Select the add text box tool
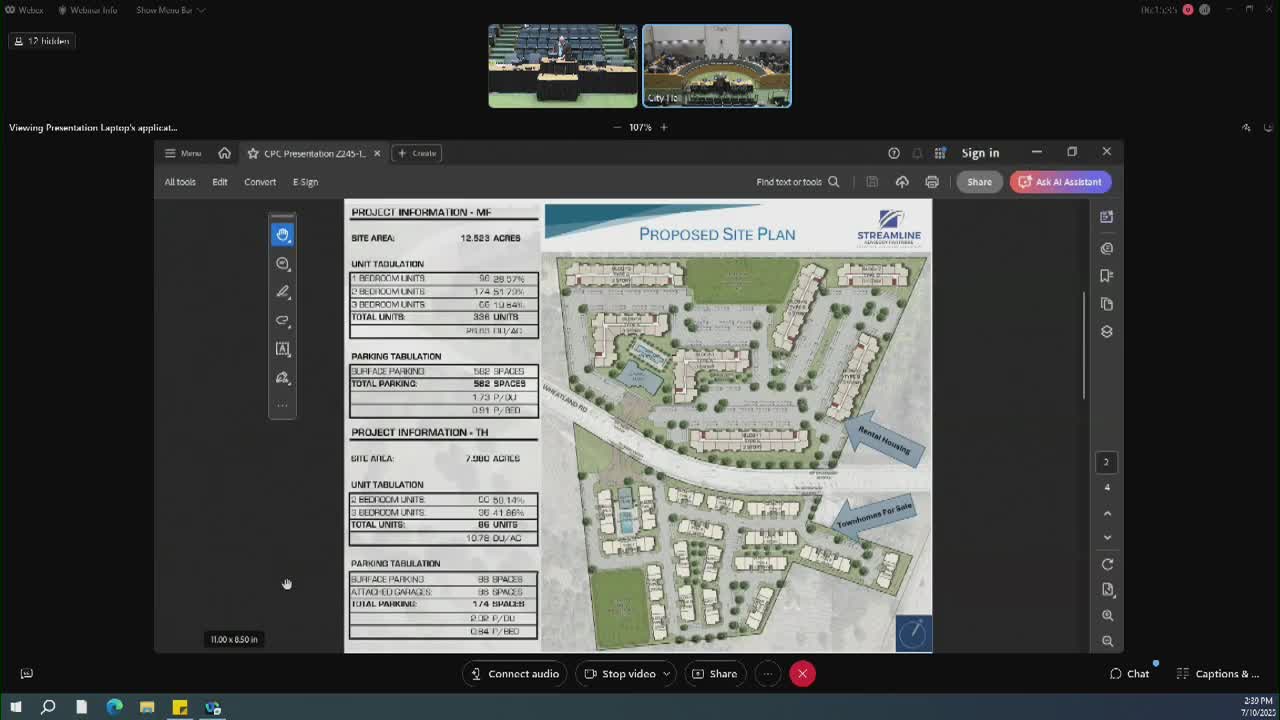 tap(283, 349)
